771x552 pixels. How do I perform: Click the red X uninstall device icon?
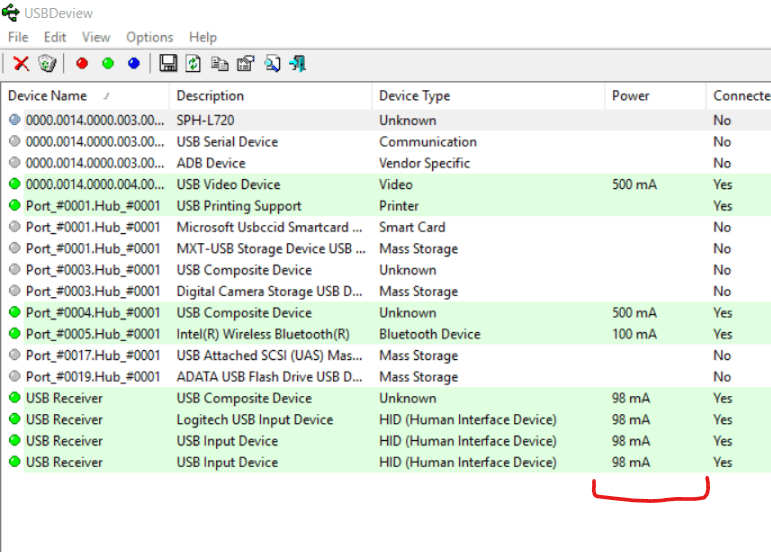[x=21, y=64]
